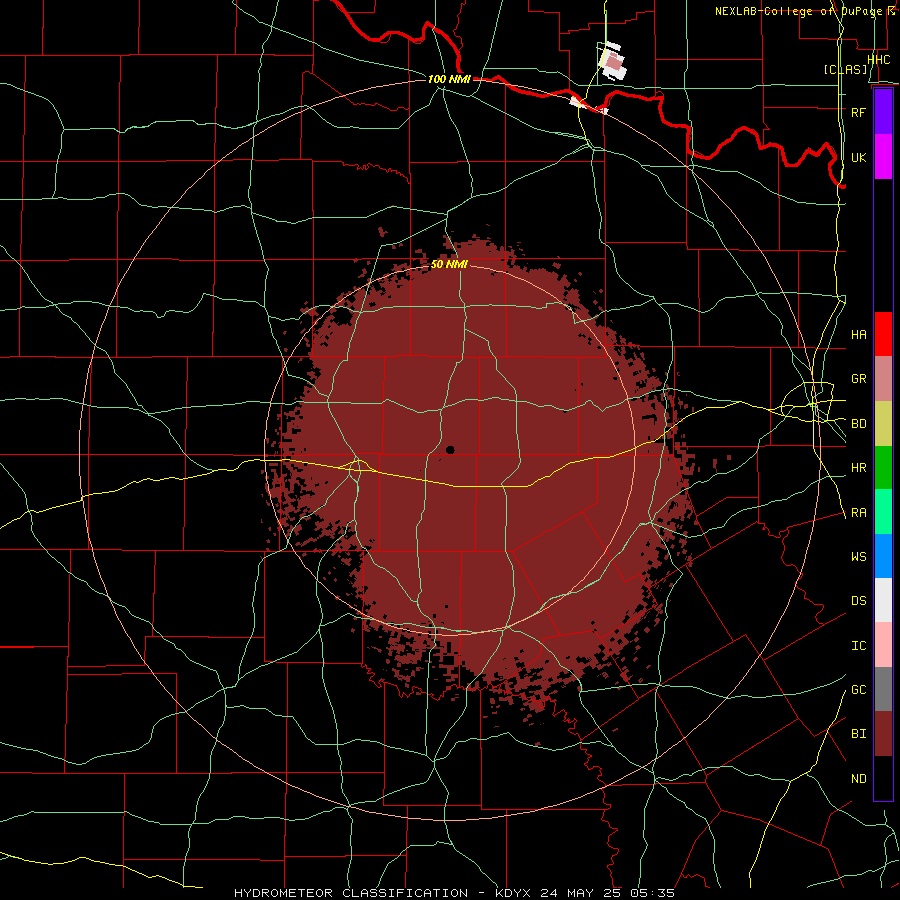Screen dimensions: 900x900
Task: Click the [CLAS] legend heading
Action: pyautogui.click(x=845, y=70)
